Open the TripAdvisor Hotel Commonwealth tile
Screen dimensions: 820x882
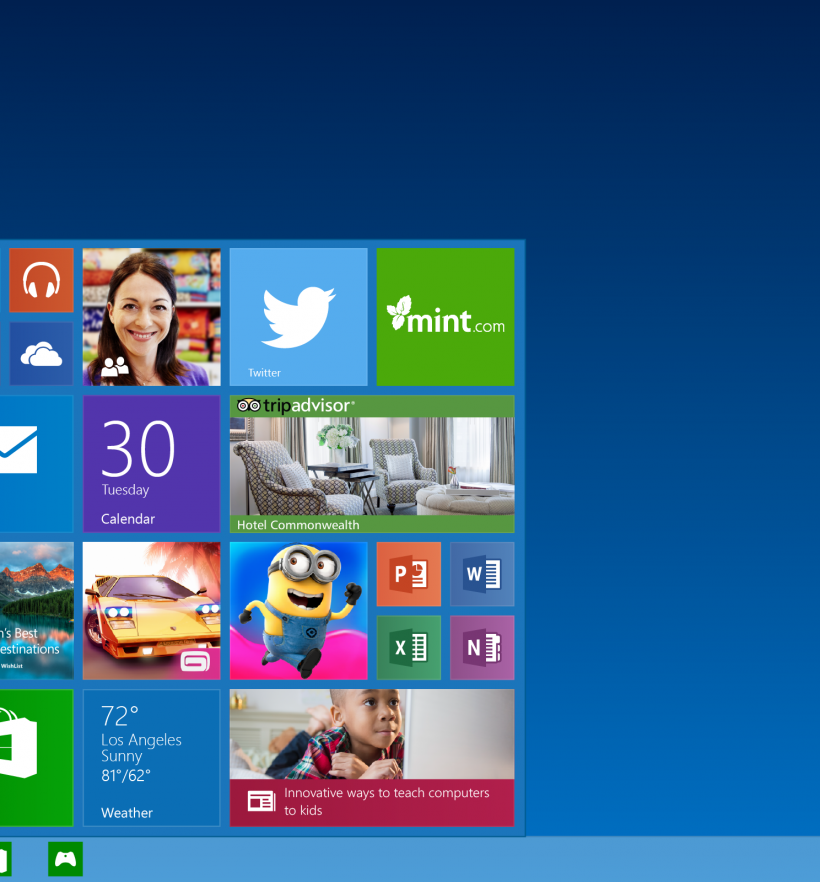[x=372, y=464]
